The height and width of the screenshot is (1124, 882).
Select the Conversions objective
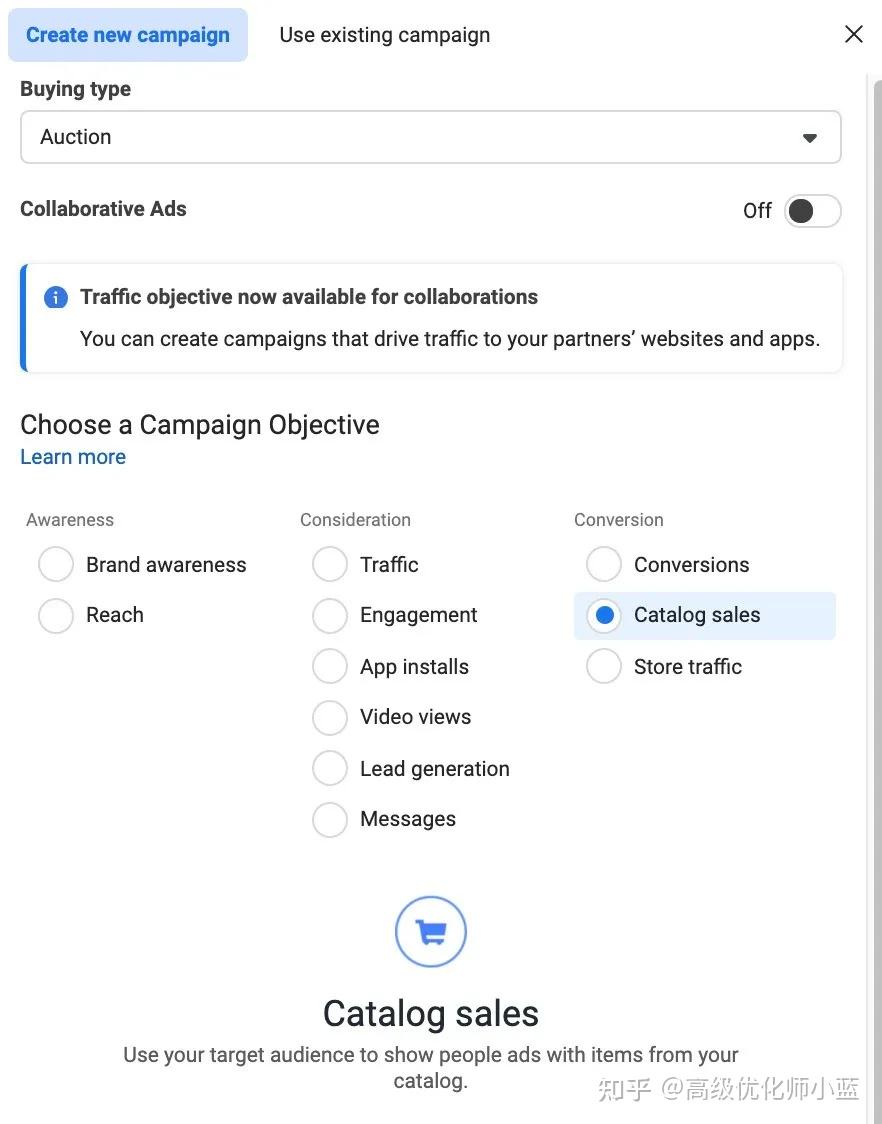coord(604,564)
